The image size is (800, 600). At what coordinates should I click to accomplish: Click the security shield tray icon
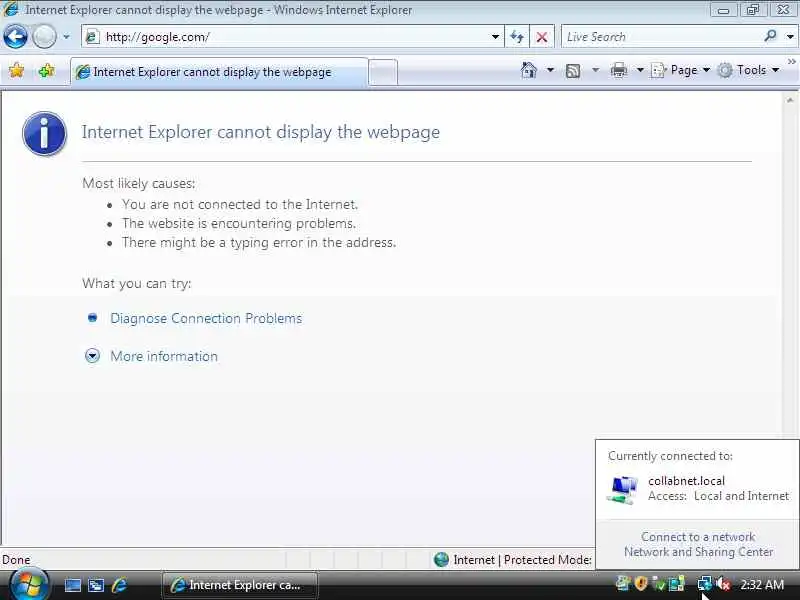(x=641, y=583)
